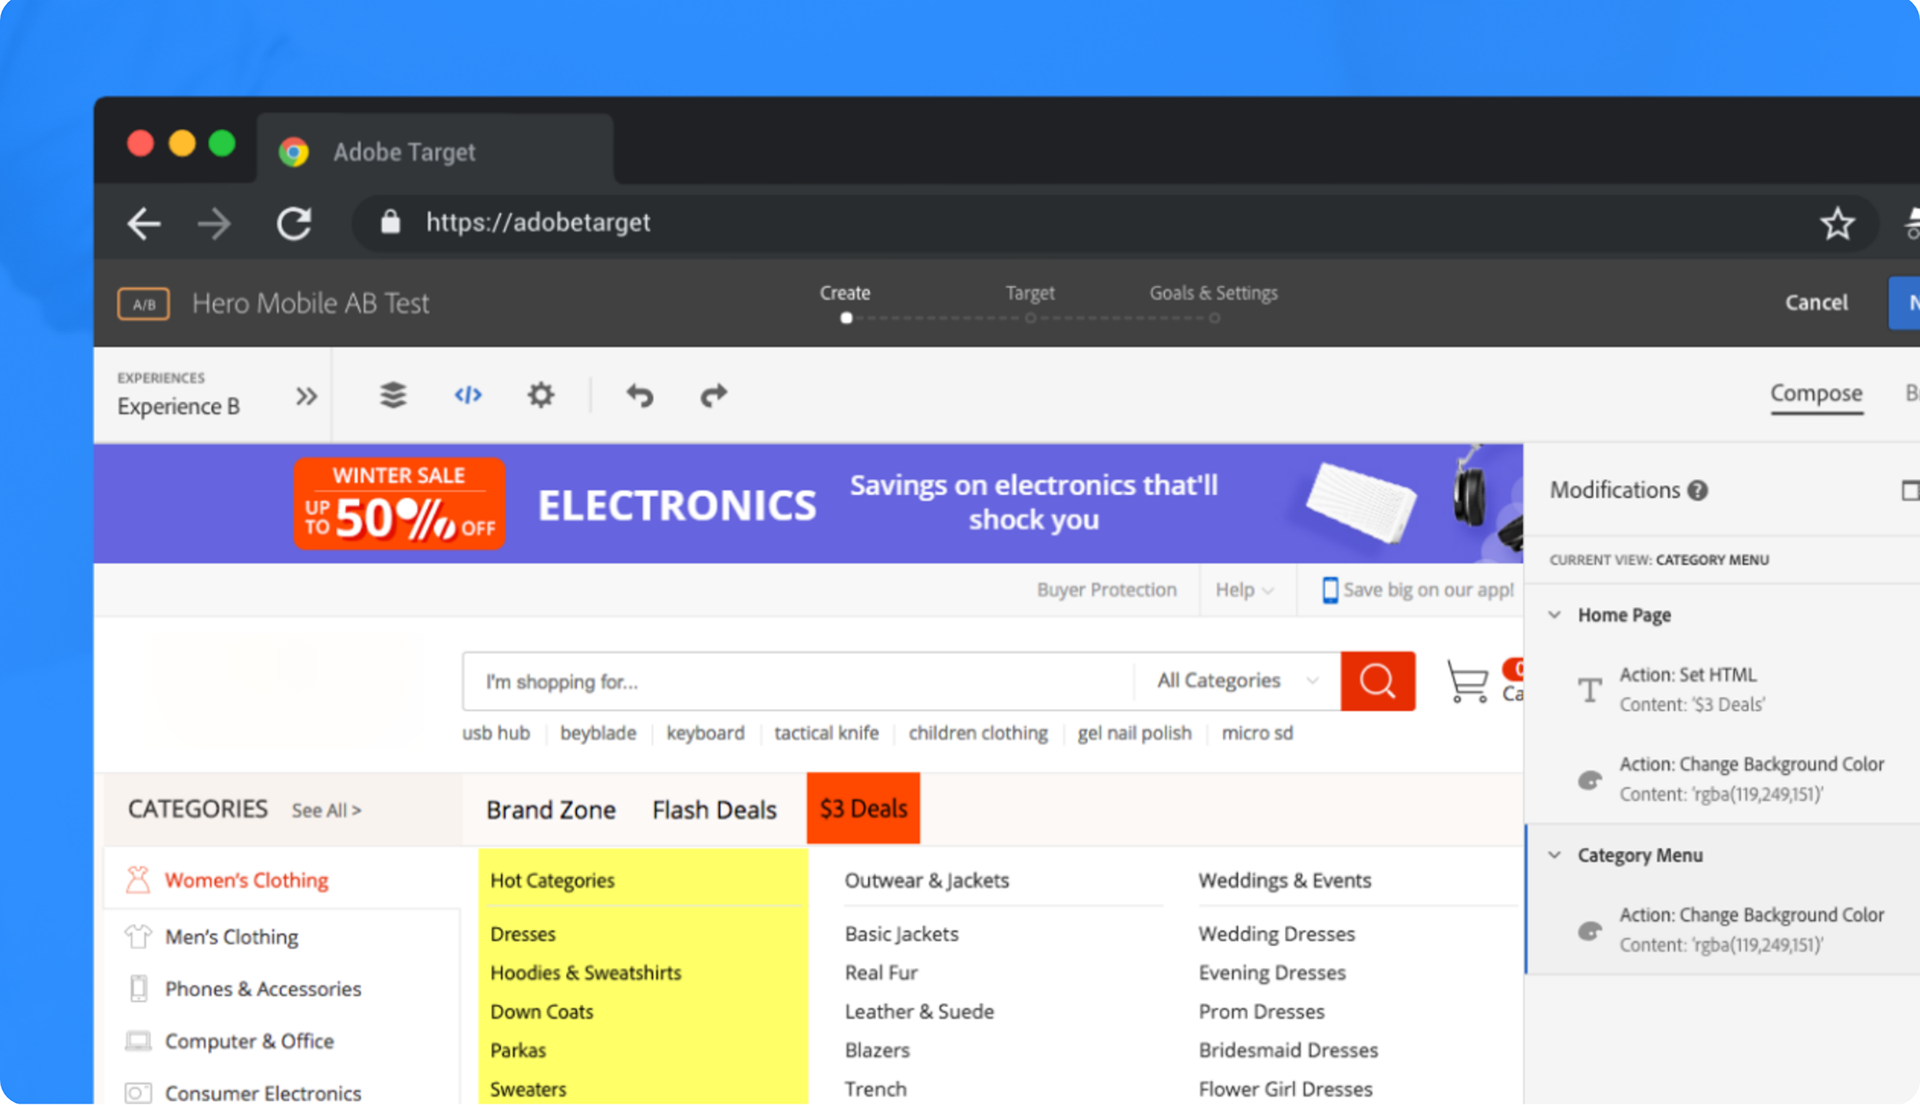Screen dimensions: 1920x1105
Task: Collapse the Home Page modifications group
Action: (x=1555, y=615)
